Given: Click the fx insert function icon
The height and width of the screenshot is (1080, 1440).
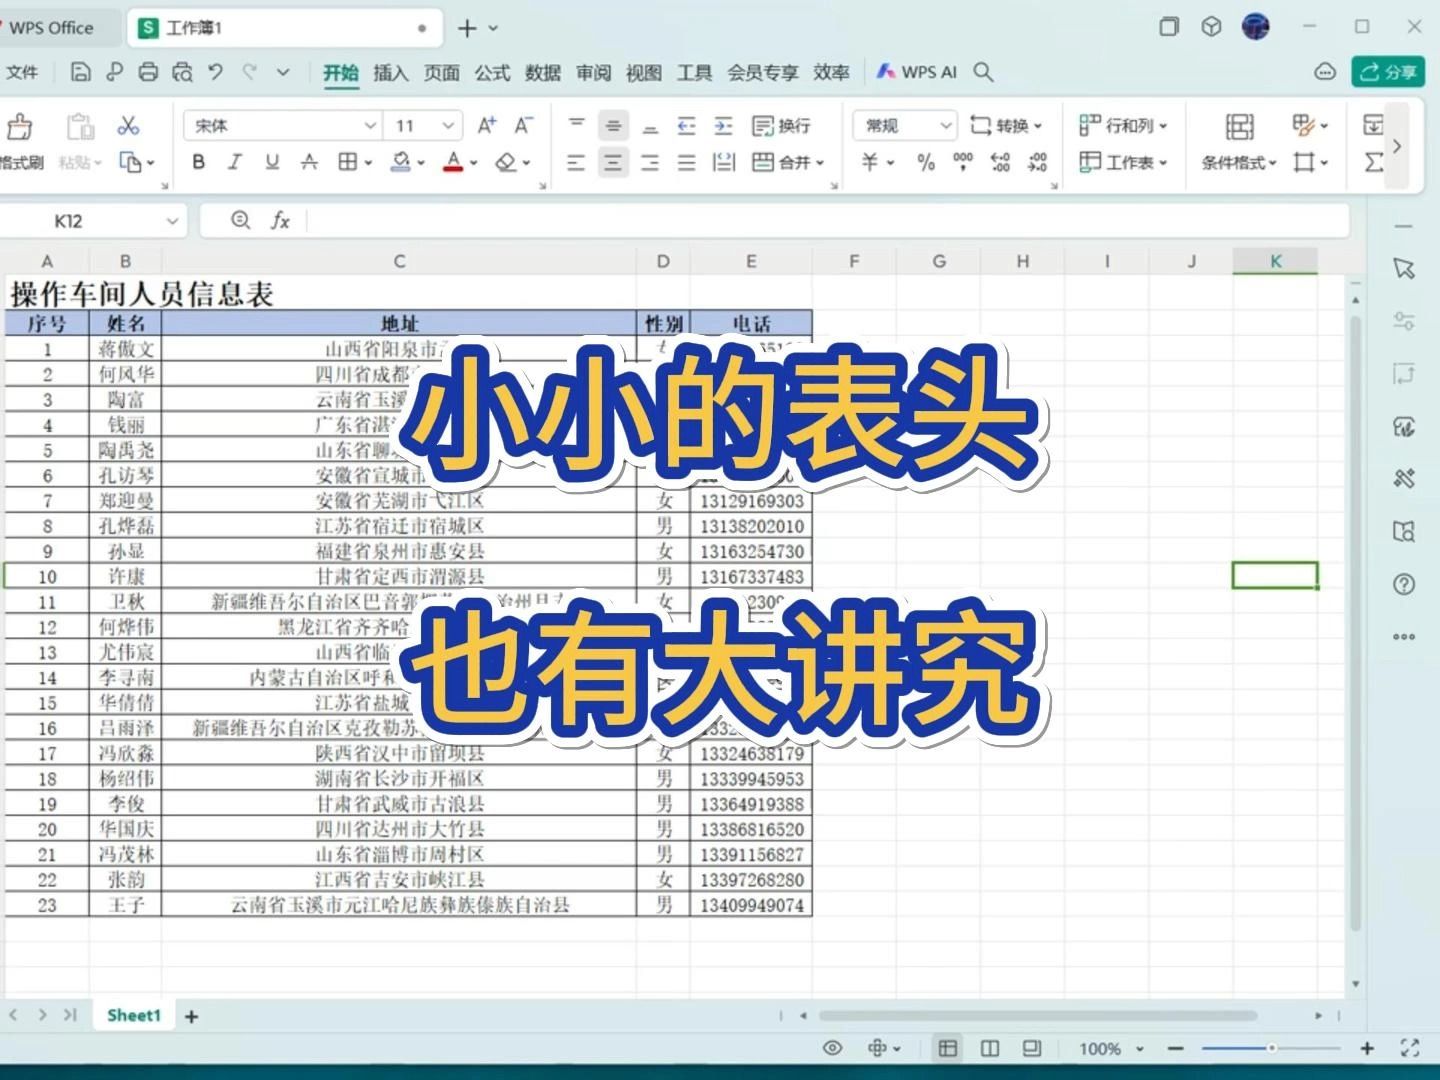Looking at the screenshot, I should coord(280,220).
